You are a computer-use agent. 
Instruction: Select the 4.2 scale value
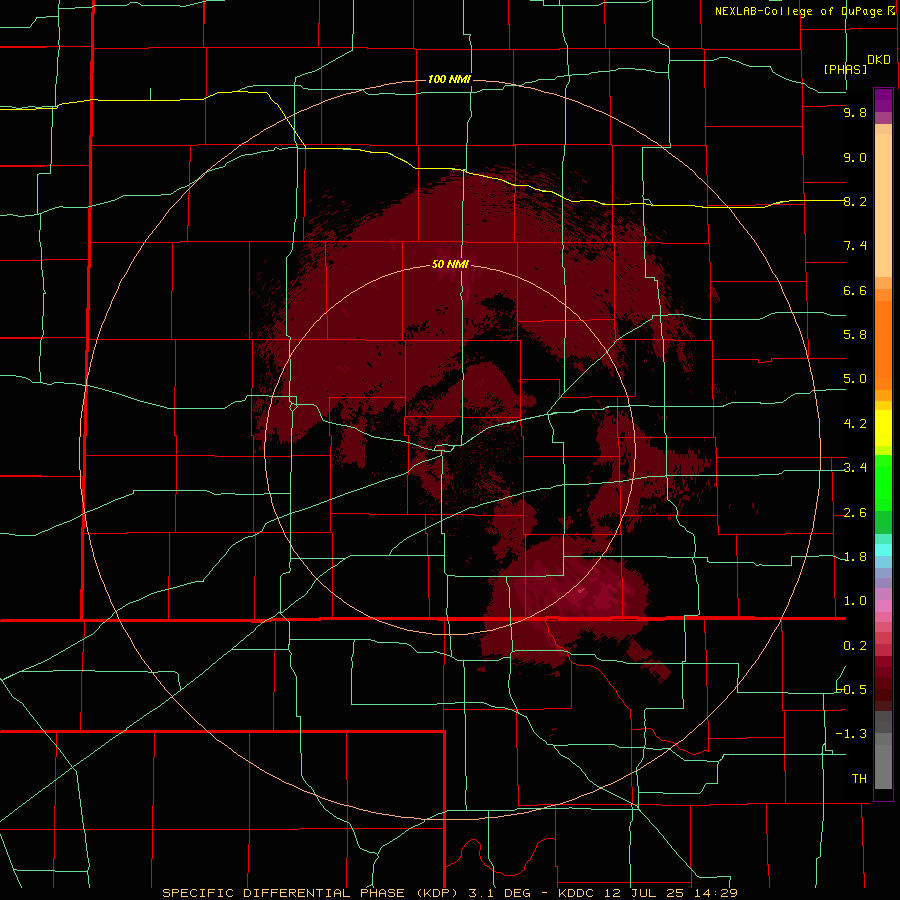click(x=855, y=424)
